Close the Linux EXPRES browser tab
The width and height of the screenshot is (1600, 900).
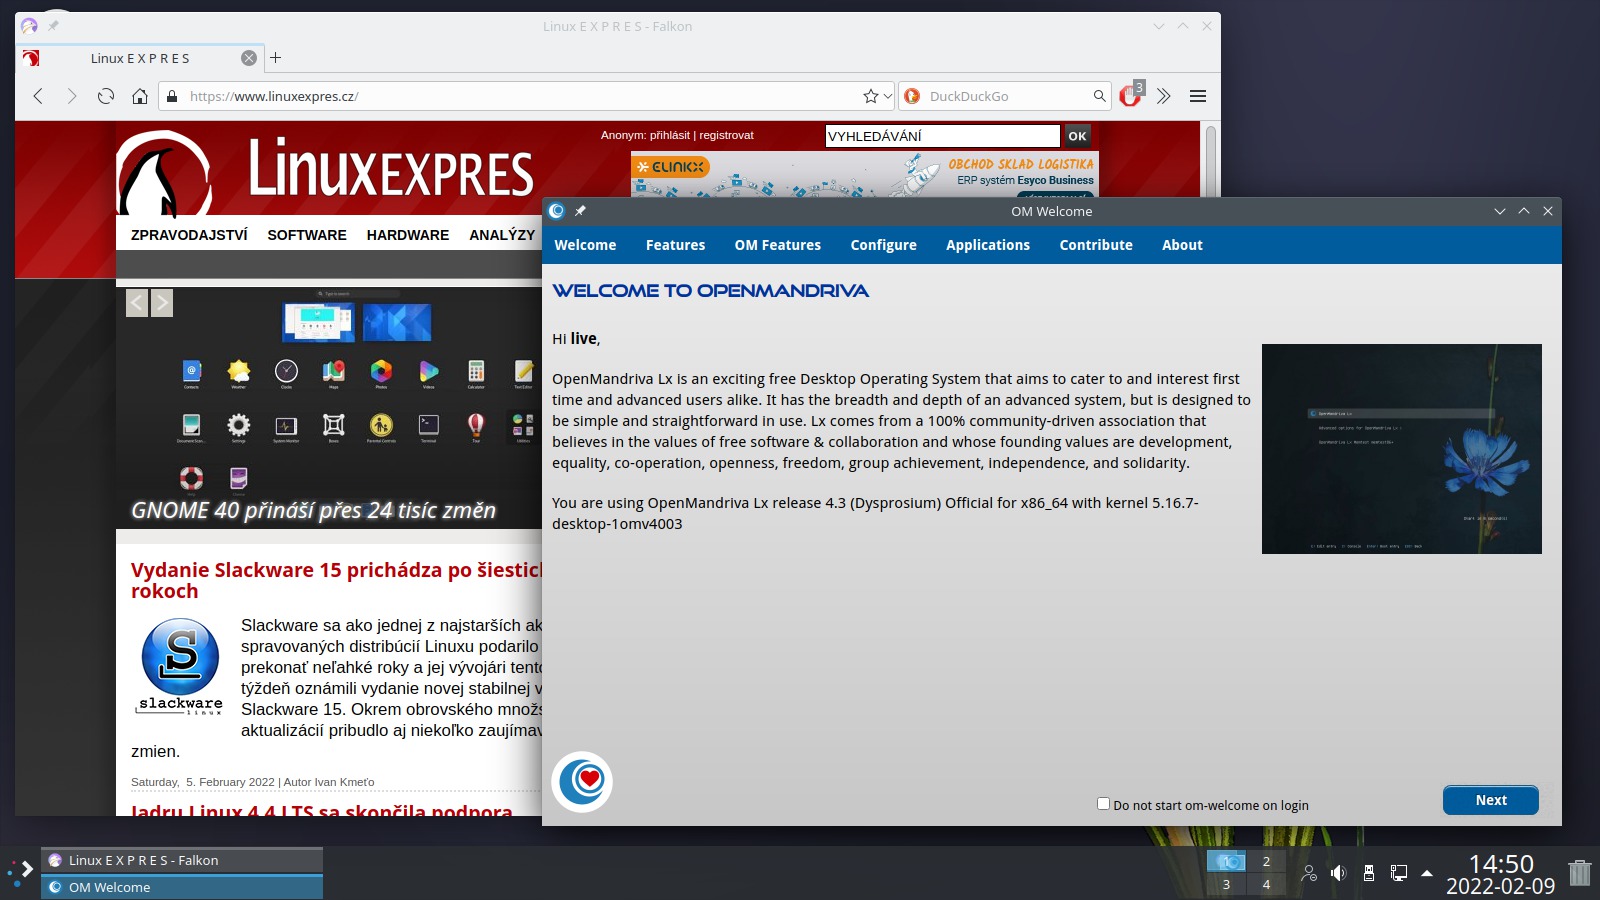pyautogui.click(x=249, y=58)
